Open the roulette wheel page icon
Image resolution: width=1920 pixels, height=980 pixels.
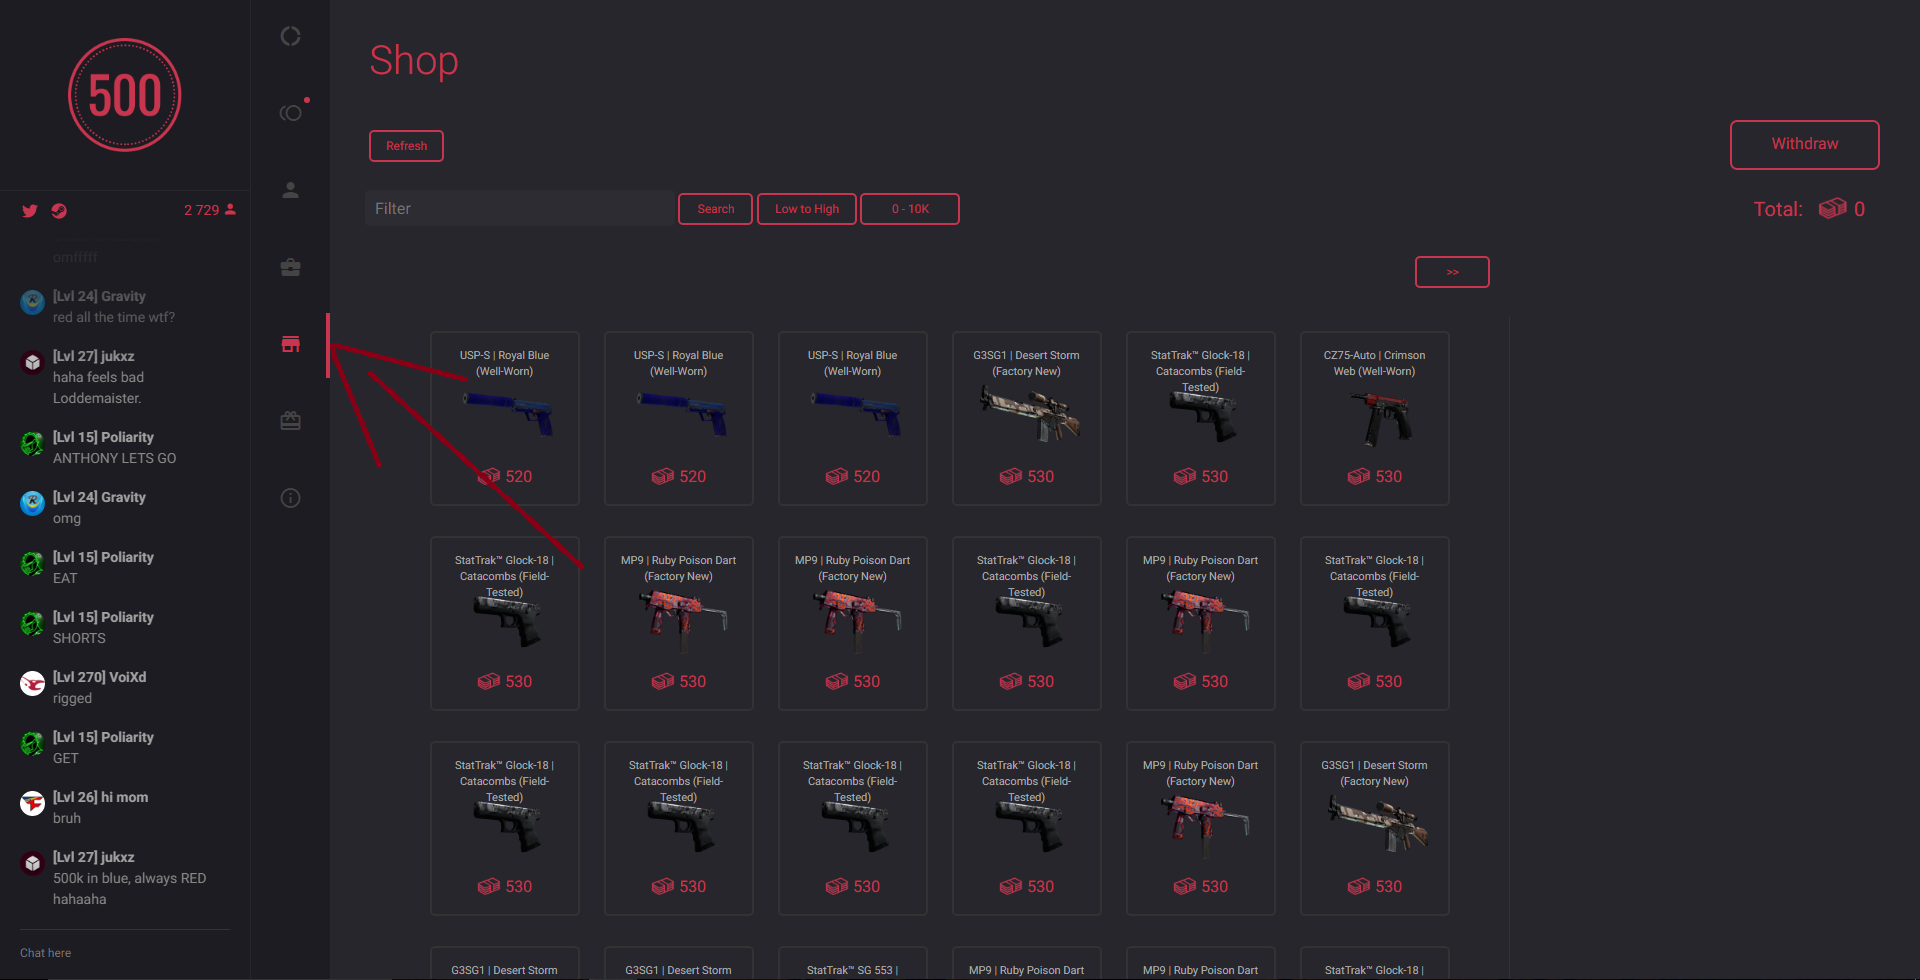tap(290, 36)
